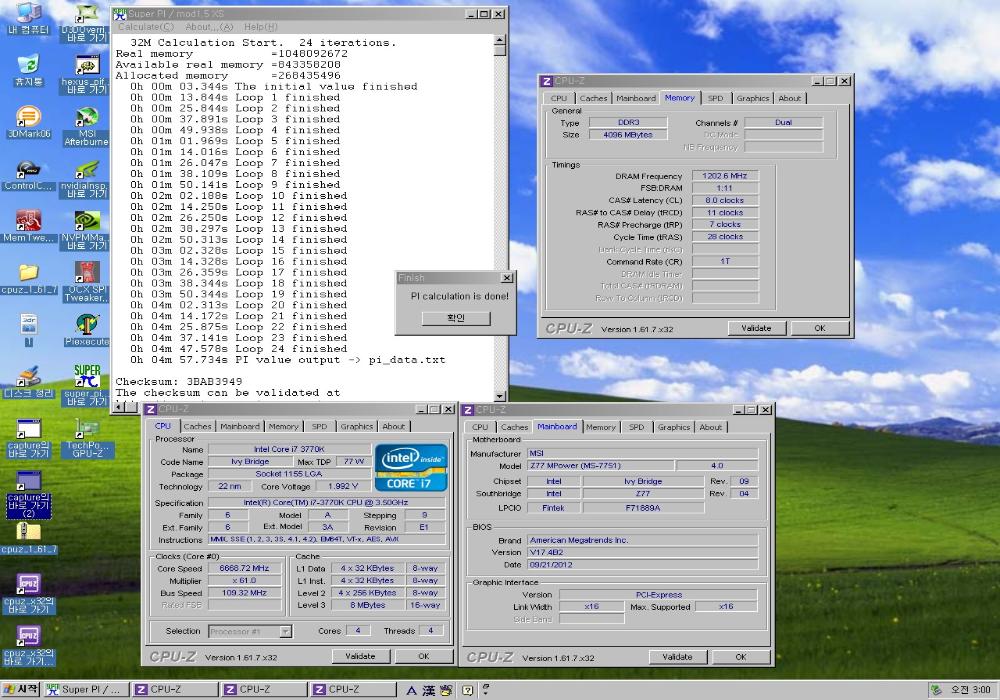Open the D3DOverri... shortcut icon
Image resolution: width=1000 pixels, height=700 pixels.
tap(85, 23)
